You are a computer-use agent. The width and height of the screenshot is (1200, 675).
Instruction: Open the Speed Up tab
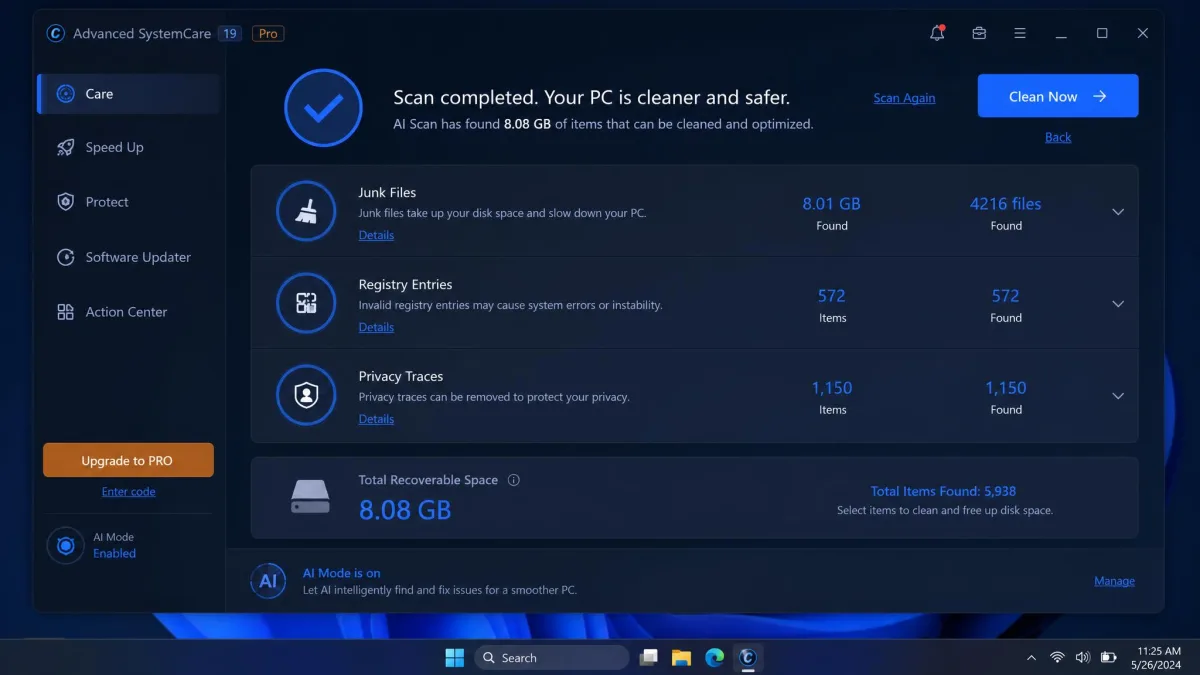[x=128, y=147]
